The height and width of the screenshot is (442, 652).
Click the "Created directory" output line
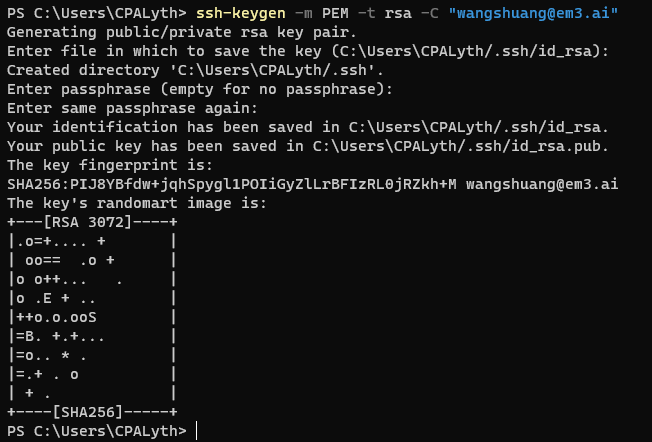pos(195,70)
